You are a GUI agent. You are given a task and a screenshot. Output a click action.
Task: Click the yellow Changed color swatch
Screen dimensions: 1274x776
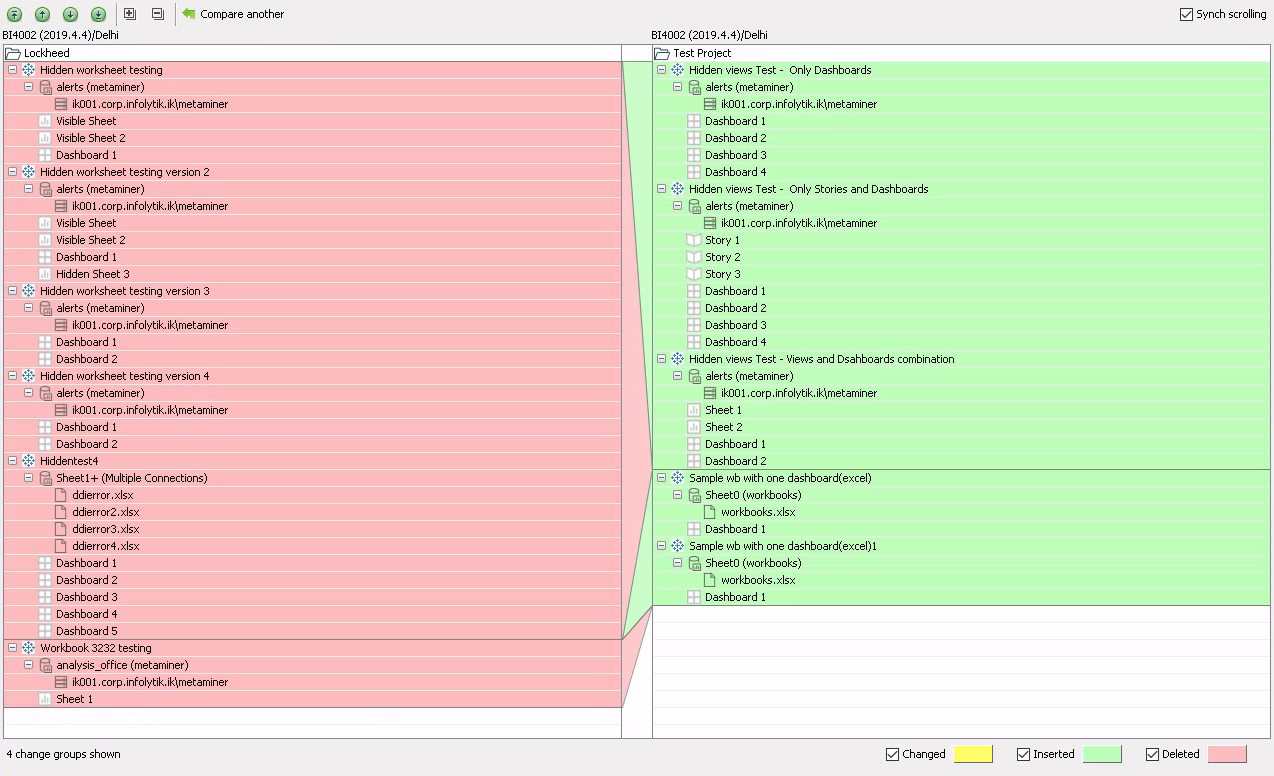tap(973, 754)
